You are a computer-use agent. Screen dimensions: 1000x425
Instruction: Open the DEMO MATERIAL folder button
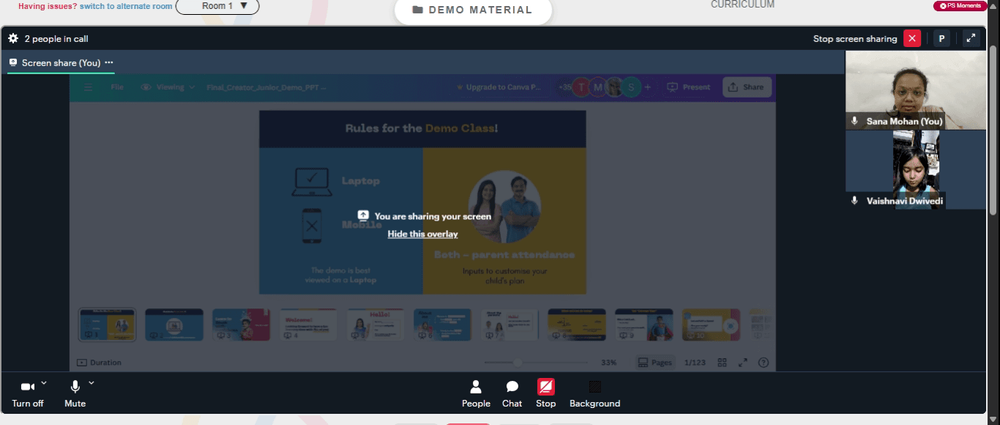point(473,10)
